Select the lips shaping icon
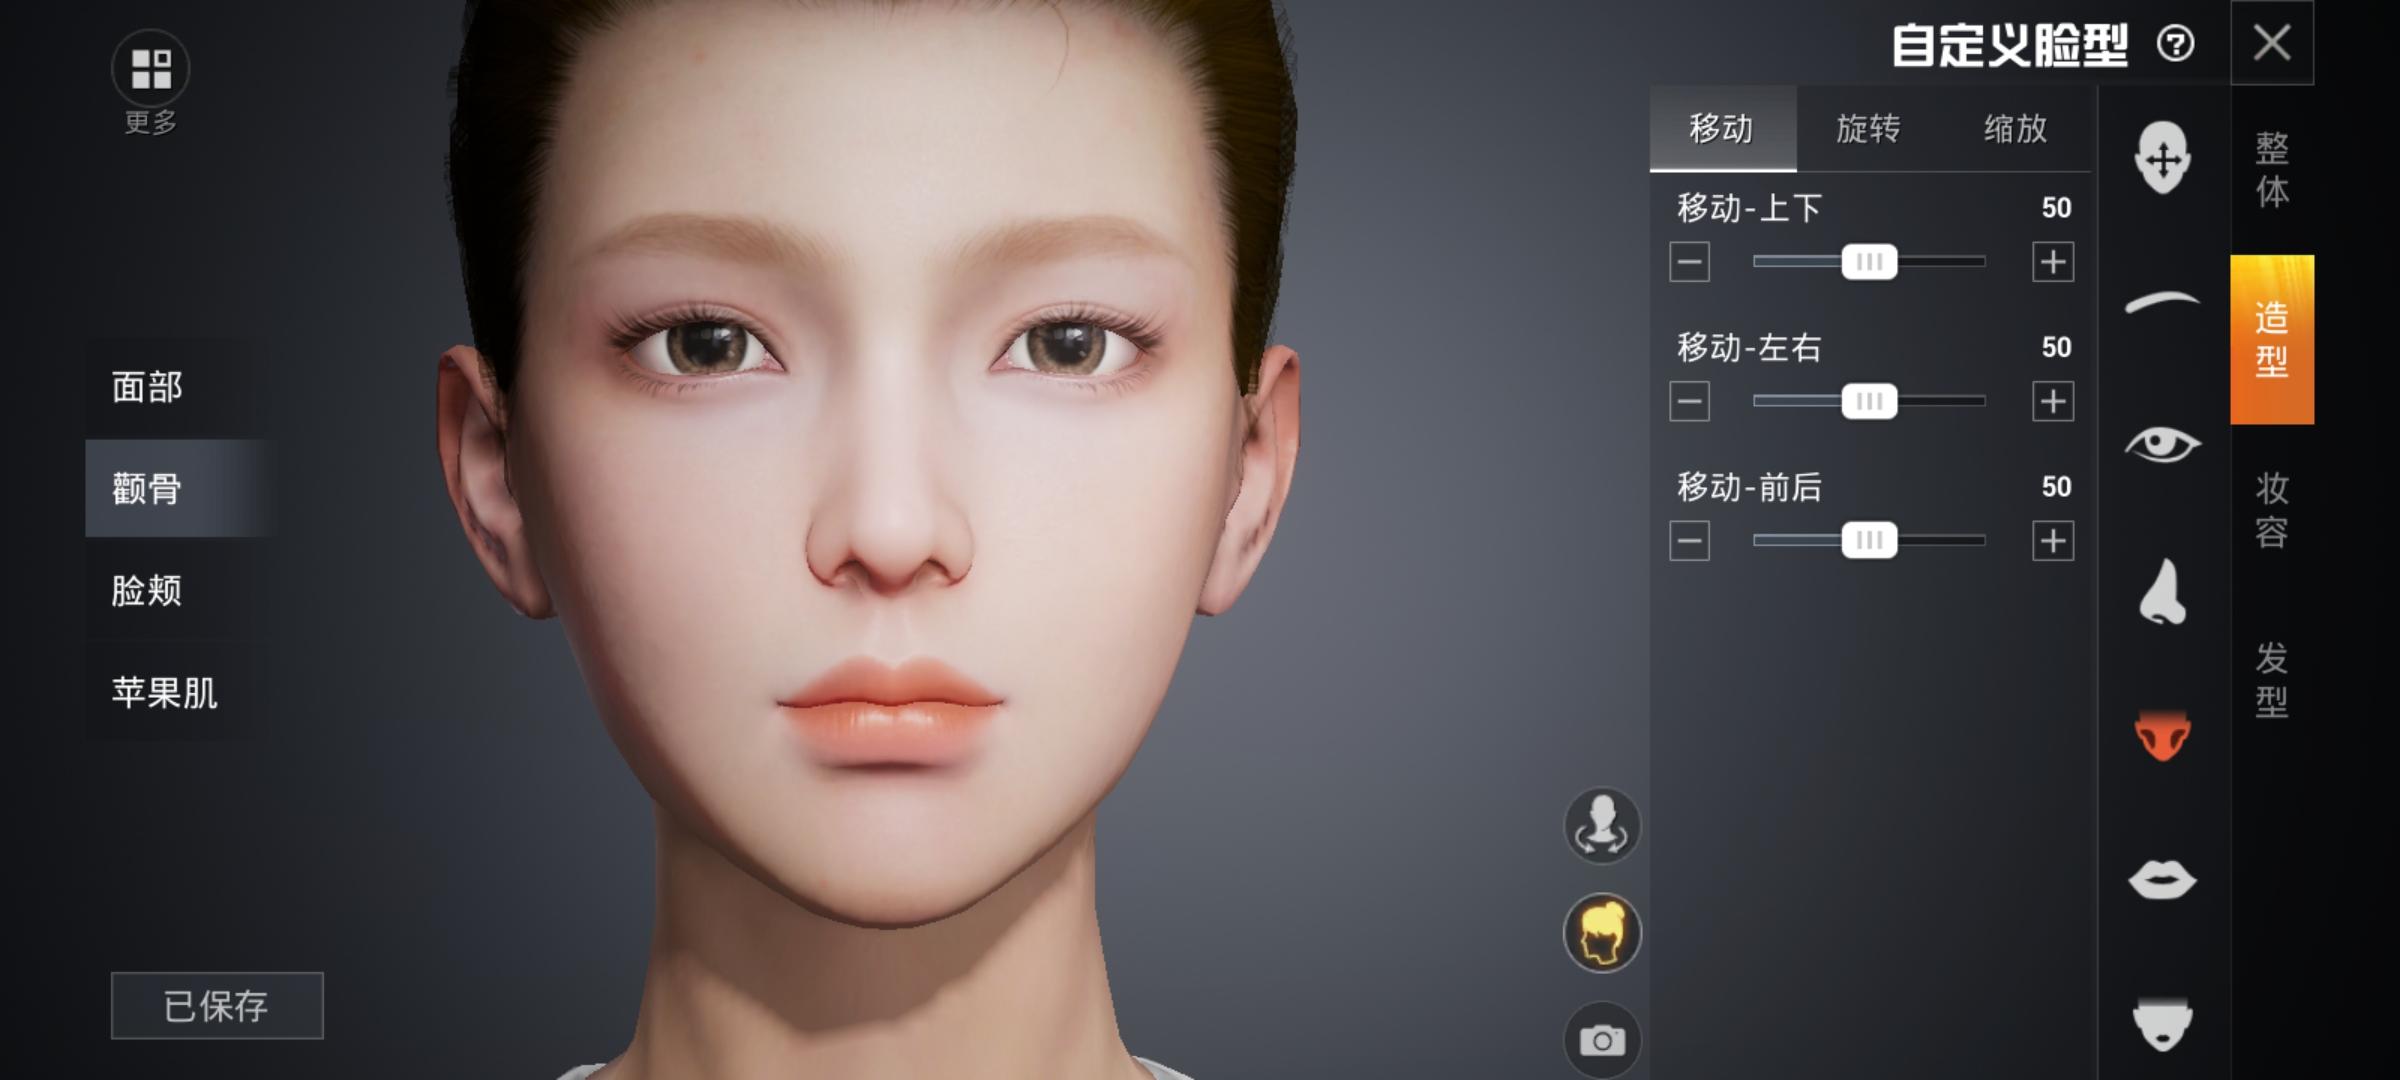This screenshot has height=1080, width=2400. click(2162, 880)
